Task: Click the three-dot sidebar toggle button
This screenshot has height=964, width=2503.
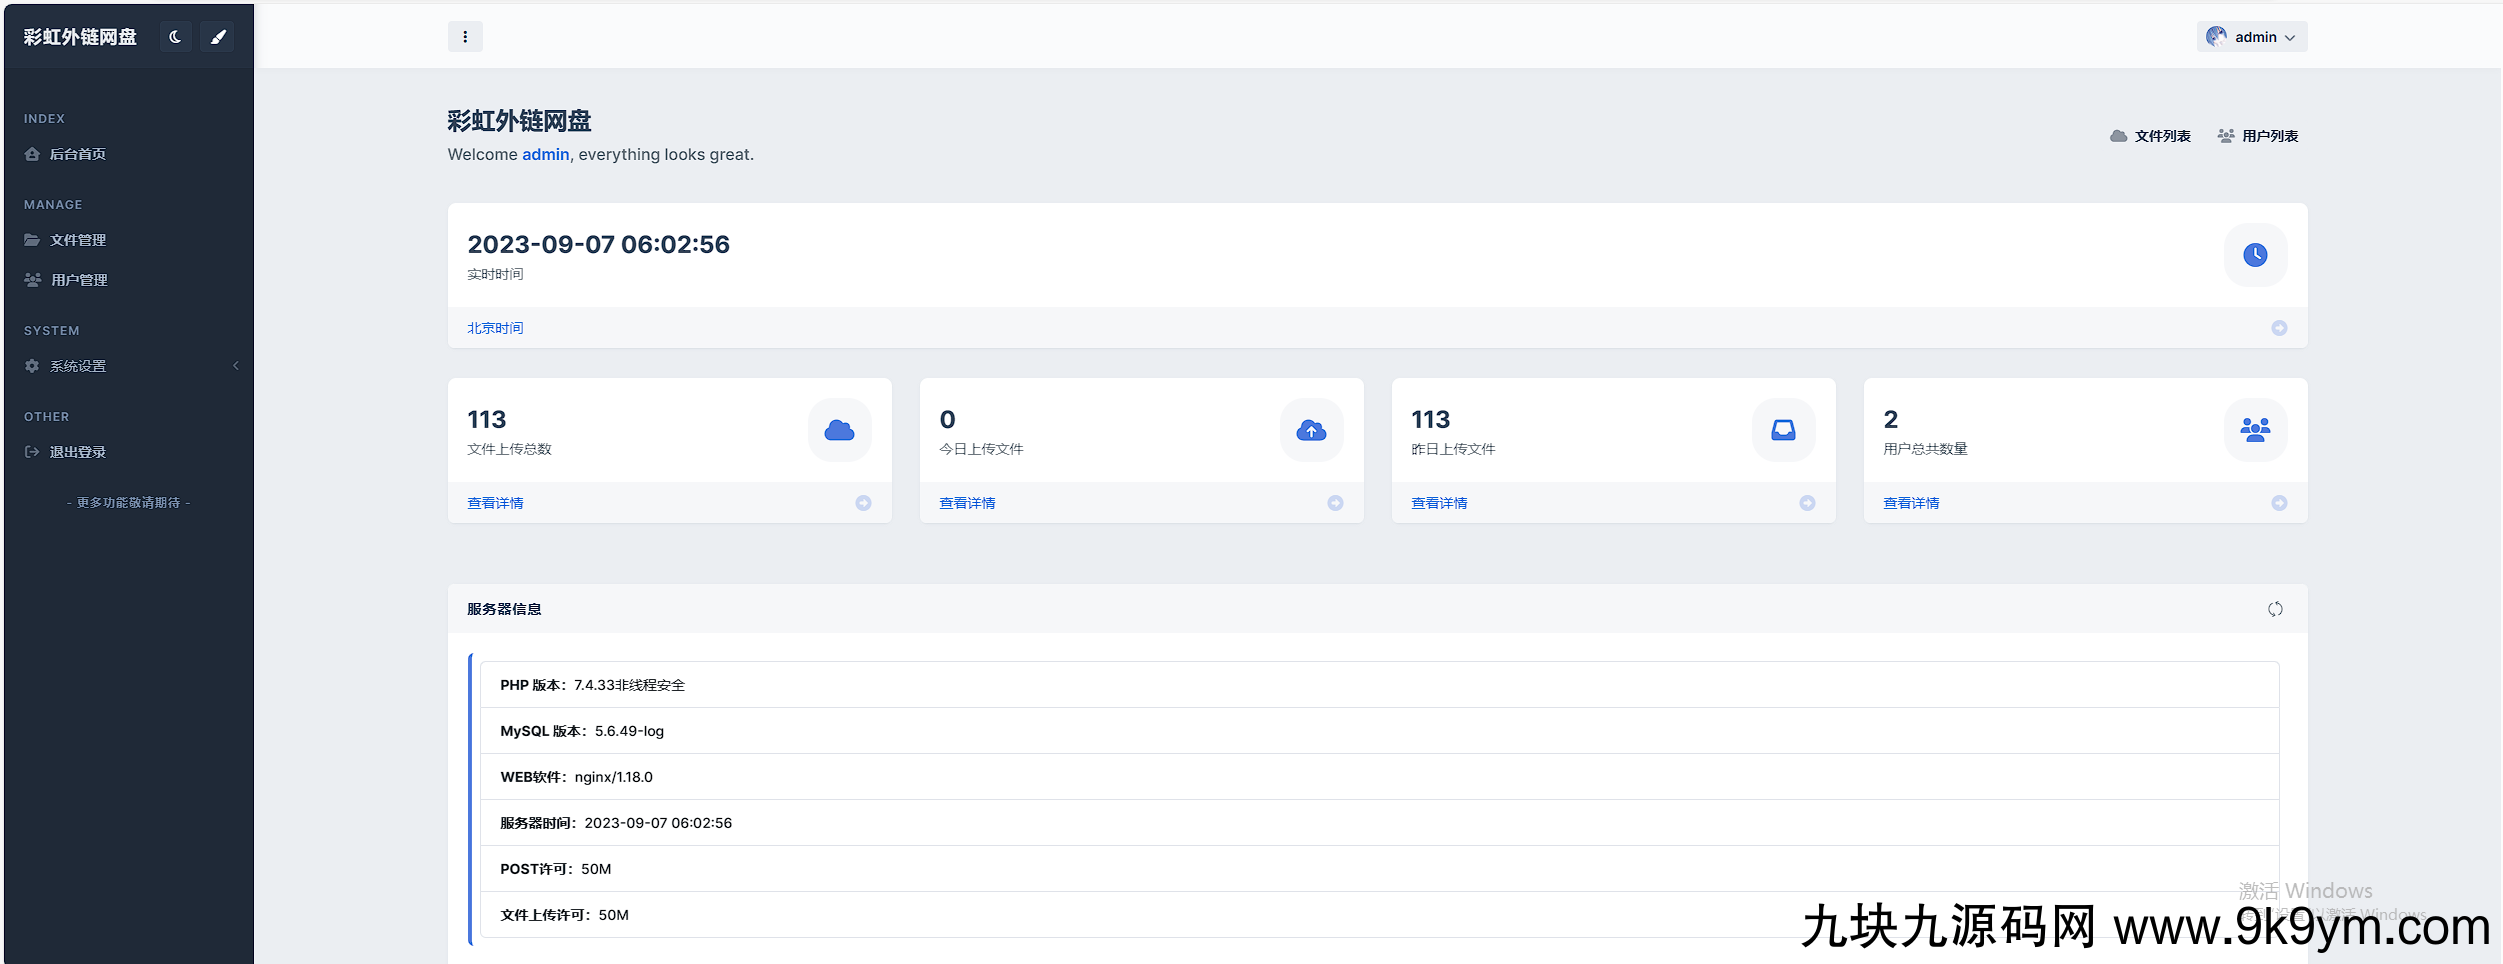Action: click(x=465, y=37)
